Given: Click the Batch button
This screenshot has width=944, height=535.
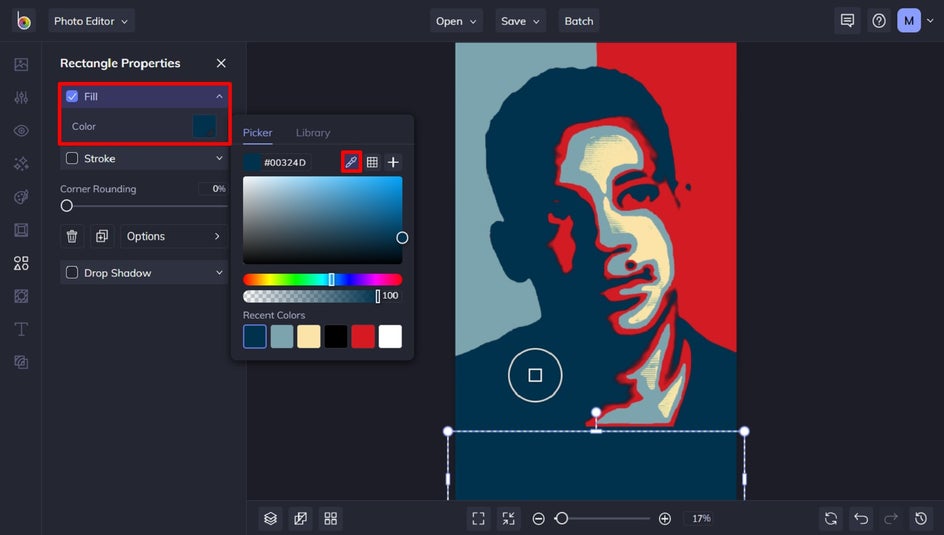Looking at the screenshot, I should [x=579, y=21].
